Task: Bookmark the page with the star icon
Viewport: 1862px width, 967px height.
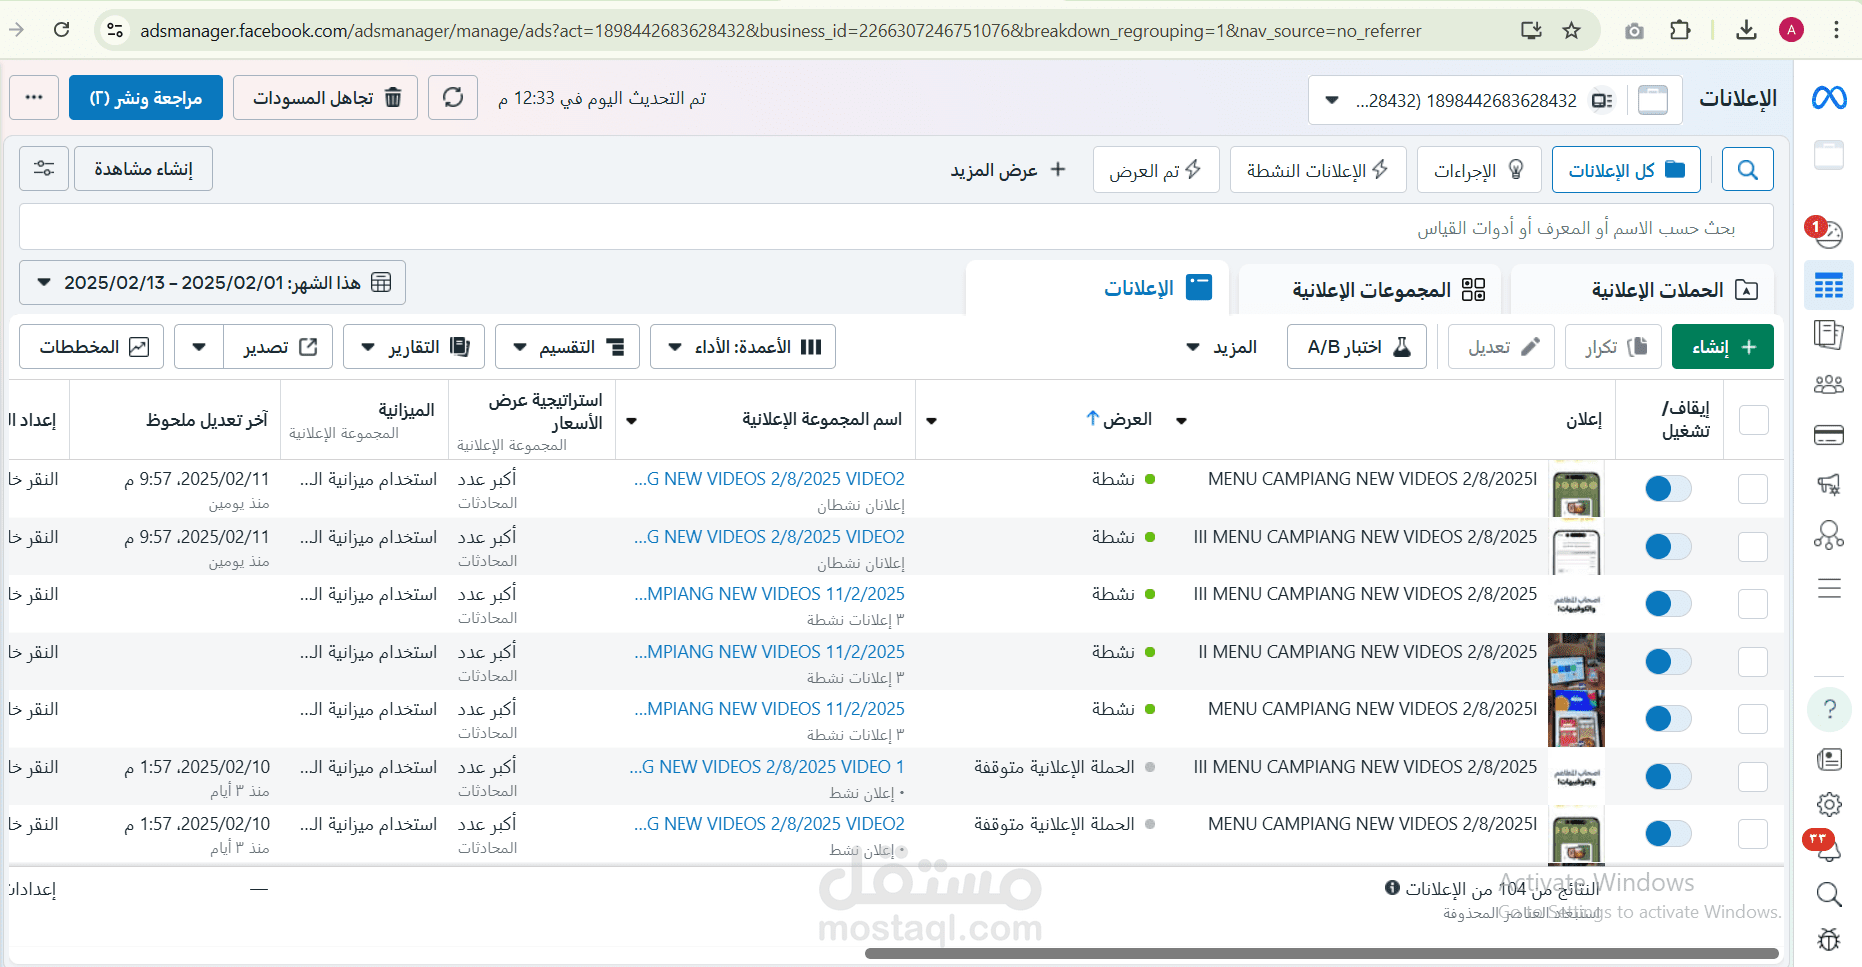Action: [1572, 30]
